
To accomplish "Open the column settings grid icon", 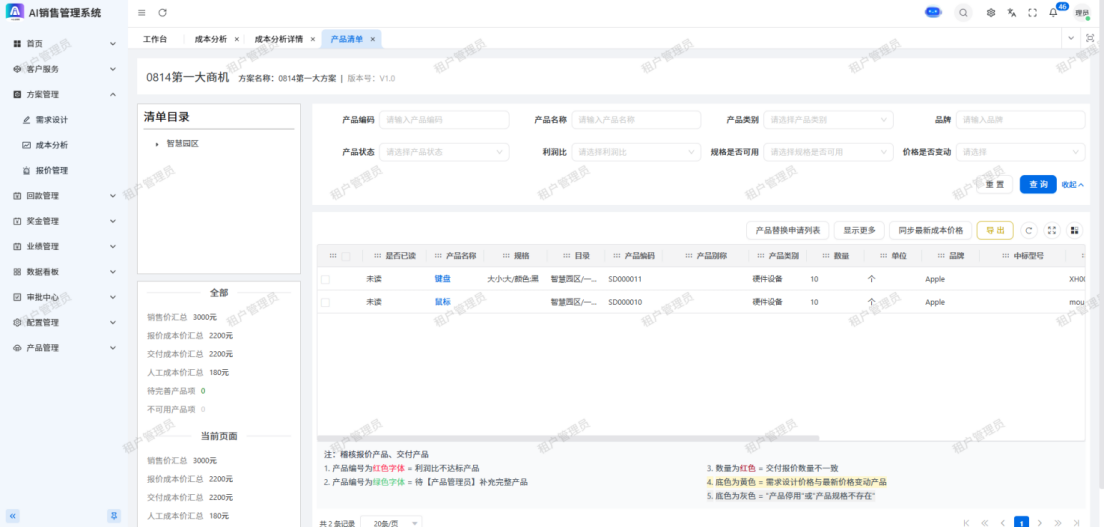I will (1075, 230).
